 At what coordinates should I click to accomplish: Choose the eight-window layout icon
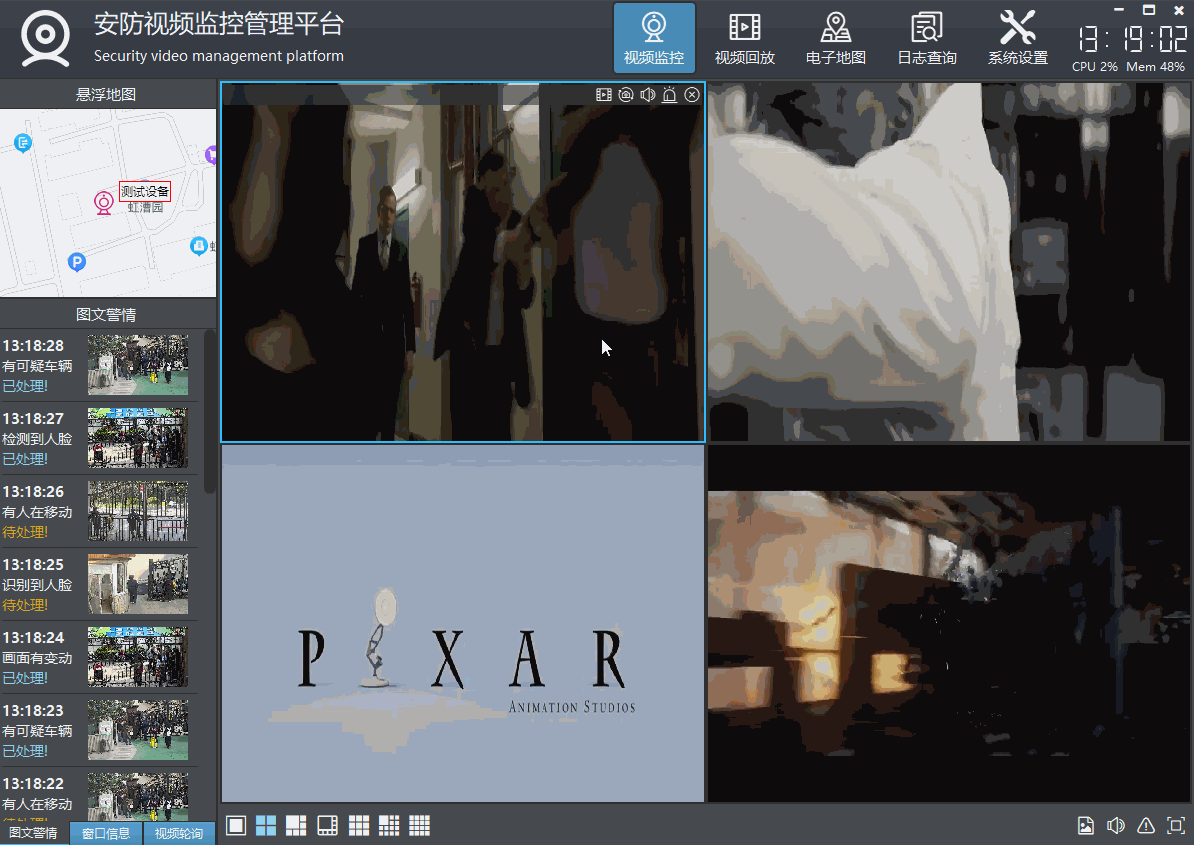[x=327, y=825]
